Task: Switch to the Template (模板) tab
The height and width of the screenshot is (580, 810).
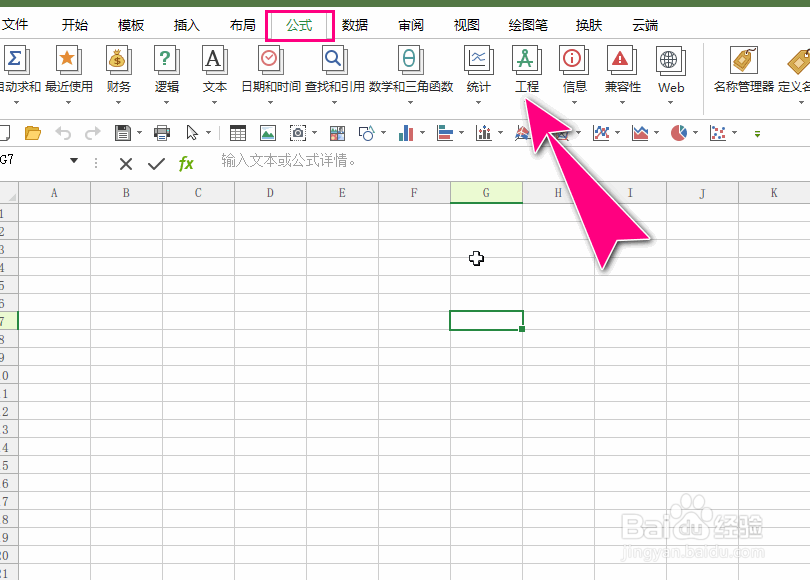Action: (x=131, y=25)
